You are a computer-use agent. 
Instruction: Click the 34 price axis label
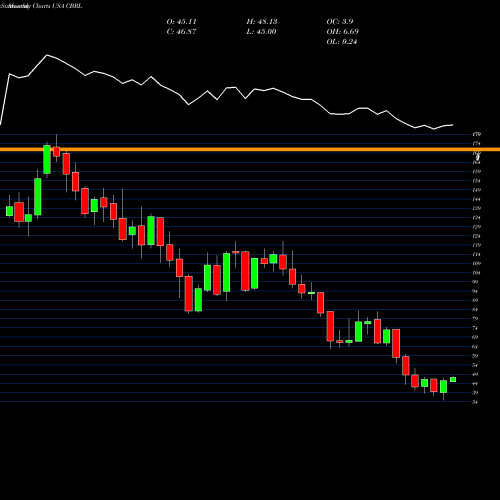tap(475, 402)
